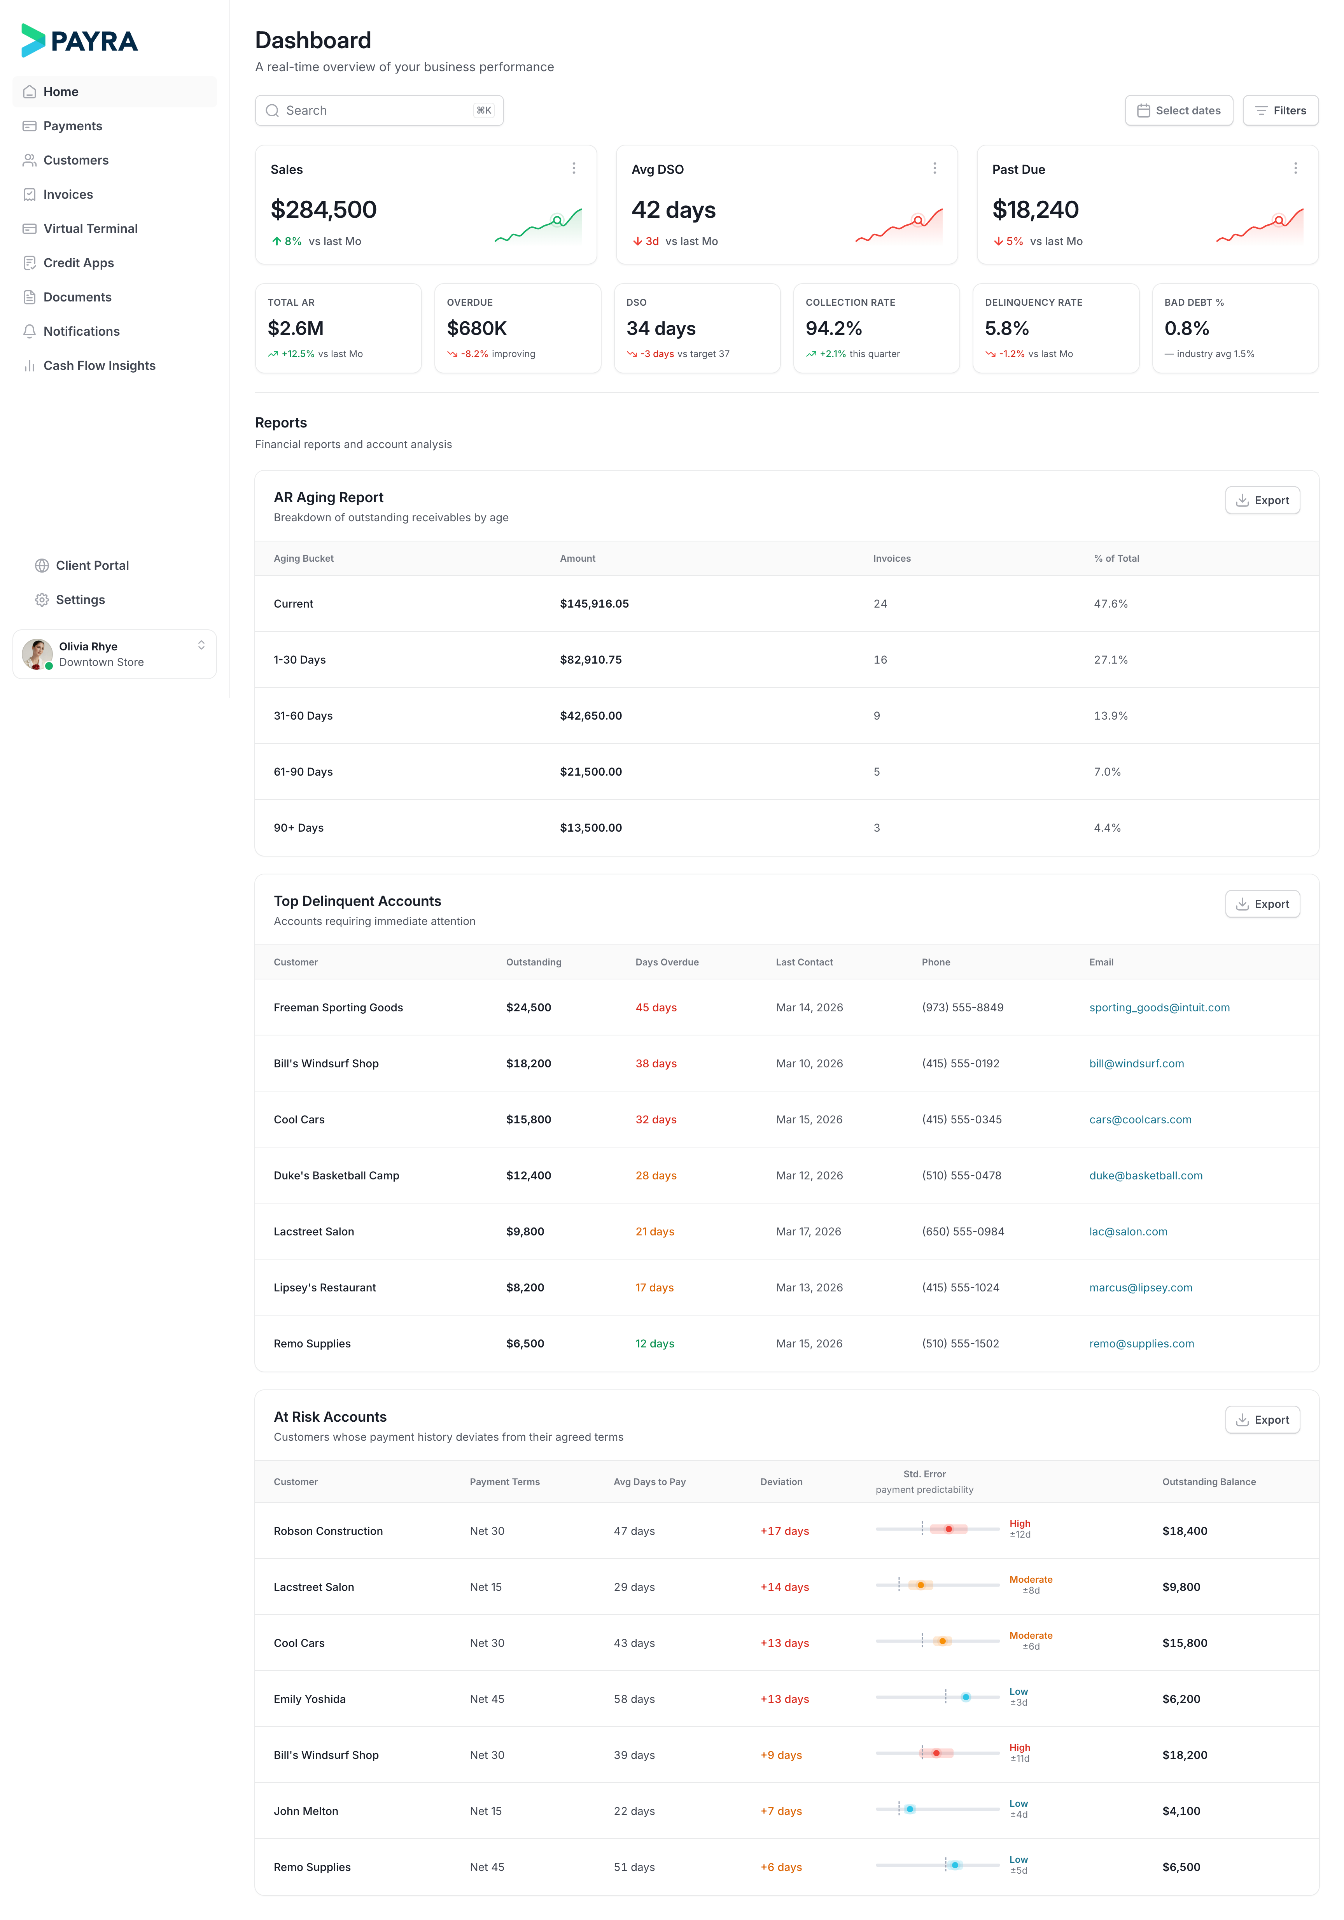Click the Past Due red sparkline chart

coord(1260,226)
